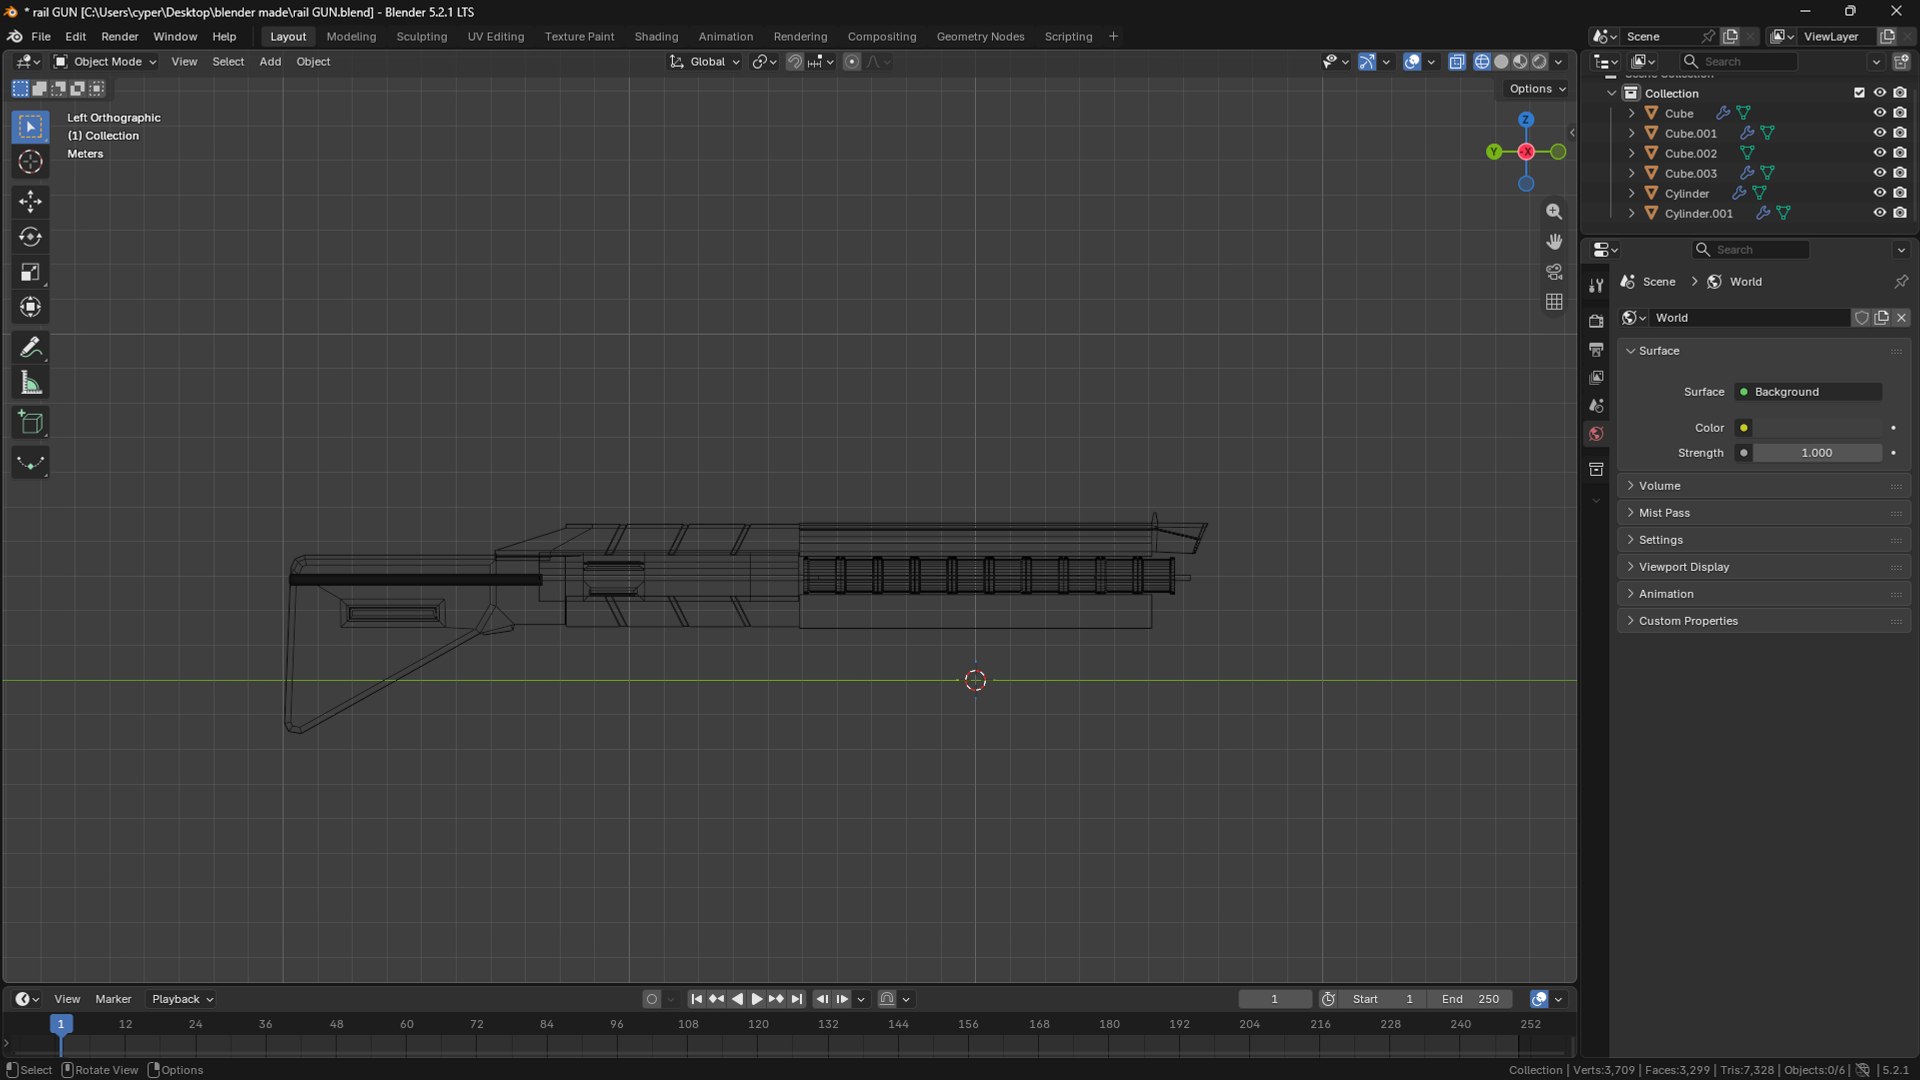Click the viewport zoom magnifier icon
The width and height of the screenshot is (1920, 1080).
(1554, 212)
